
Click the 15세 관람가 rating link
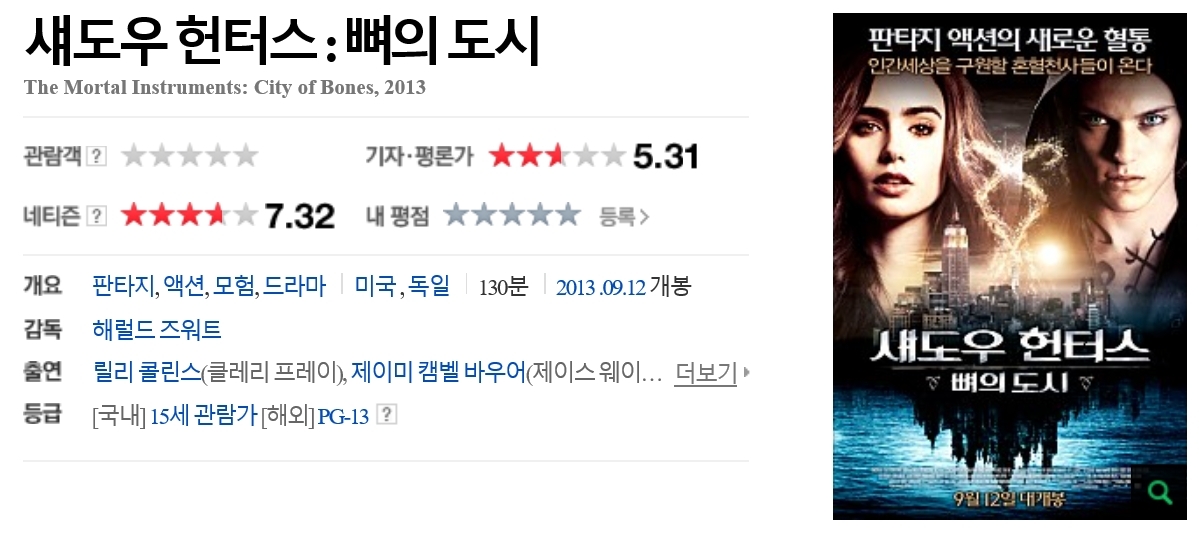[203, 416]
